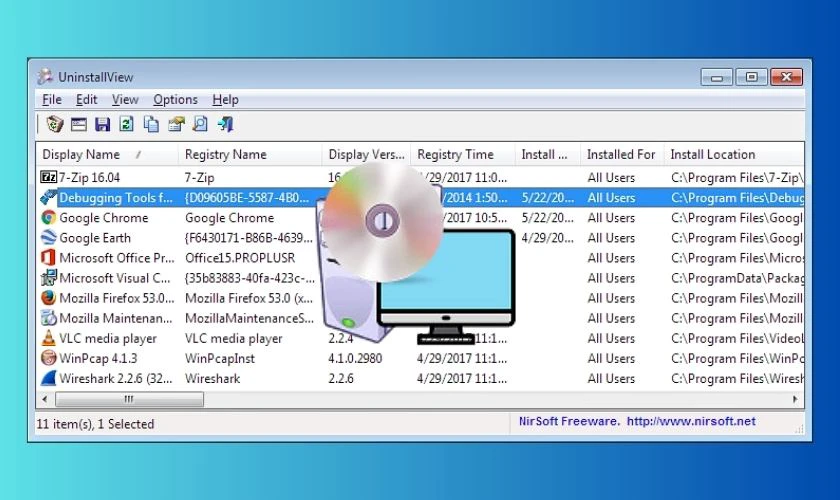Click registry name 'WinPcapInst'
Viewport: 840px width, 500px height.
[220, 359]
